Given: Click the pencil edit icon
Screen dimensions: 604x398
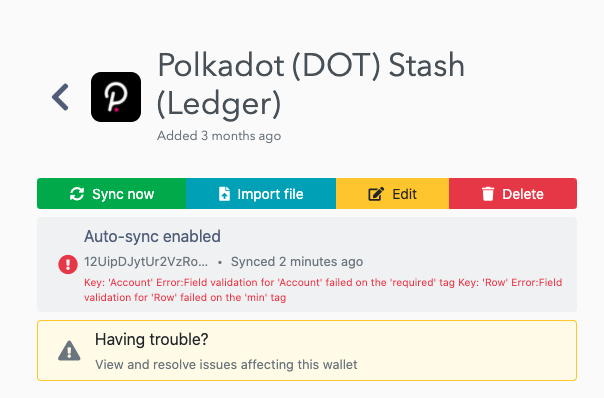Looking at the screenshot, I should coord(376,194).
